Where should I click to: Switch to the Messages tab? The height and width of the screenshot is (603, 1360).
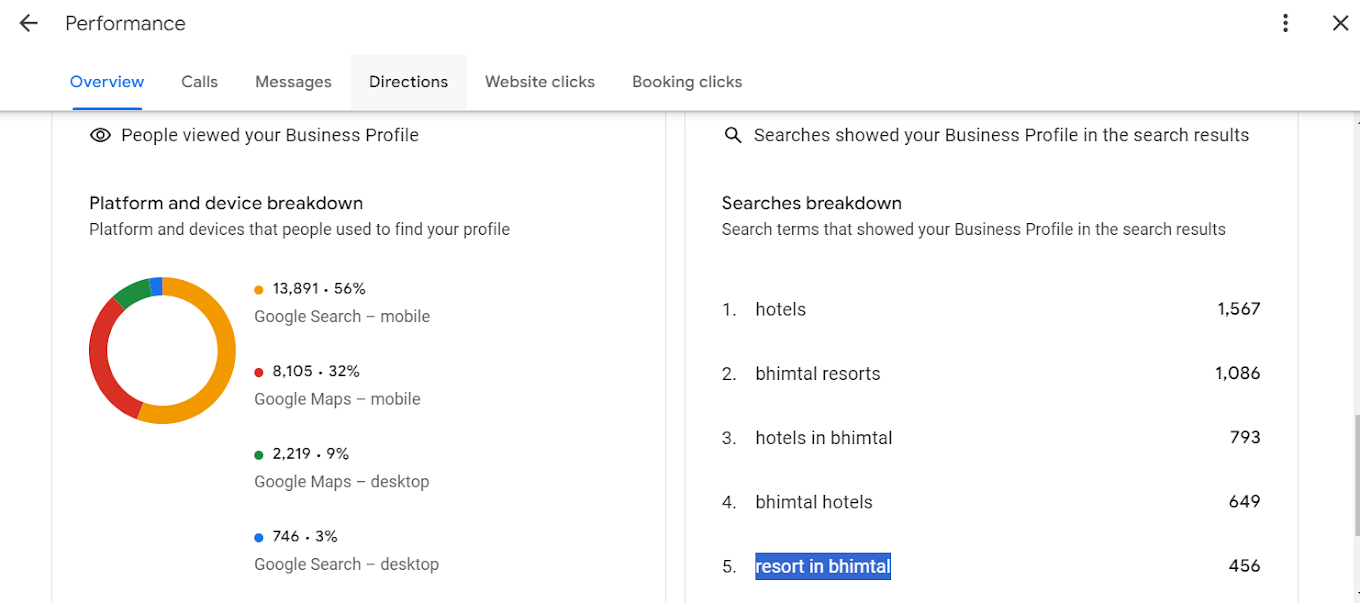pyautogui.click(x=292, y=81)
